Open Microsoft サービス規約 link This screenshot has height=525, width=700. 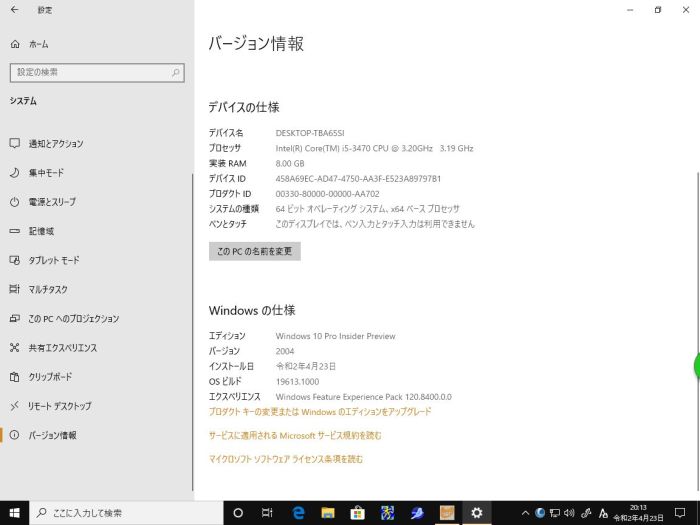(295, 435)
